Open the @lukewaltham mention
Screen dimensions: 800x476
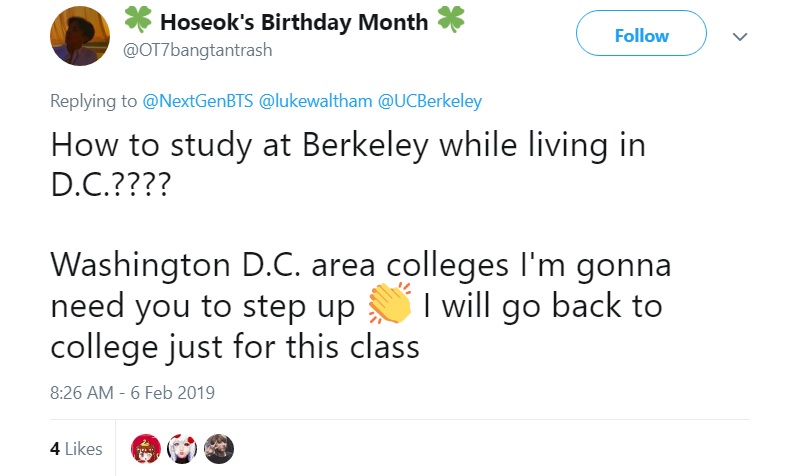pos(315,101)
